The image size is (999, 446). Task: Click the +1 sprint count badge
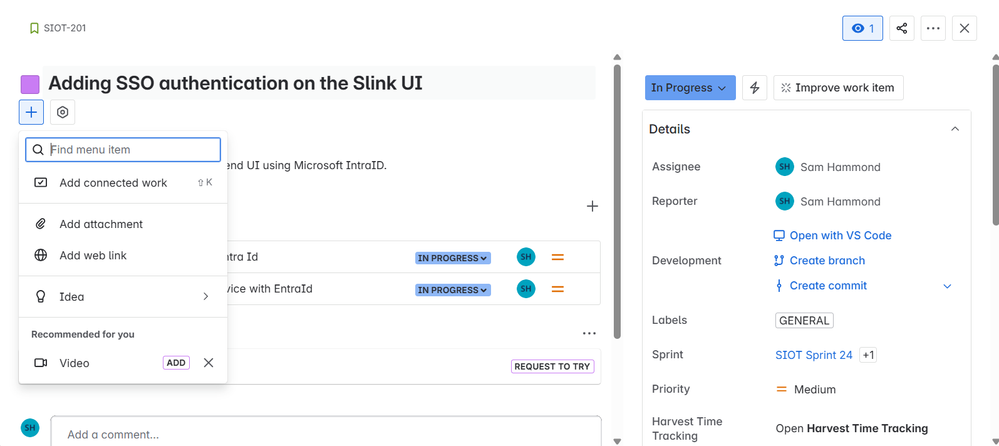coord(868,355)
